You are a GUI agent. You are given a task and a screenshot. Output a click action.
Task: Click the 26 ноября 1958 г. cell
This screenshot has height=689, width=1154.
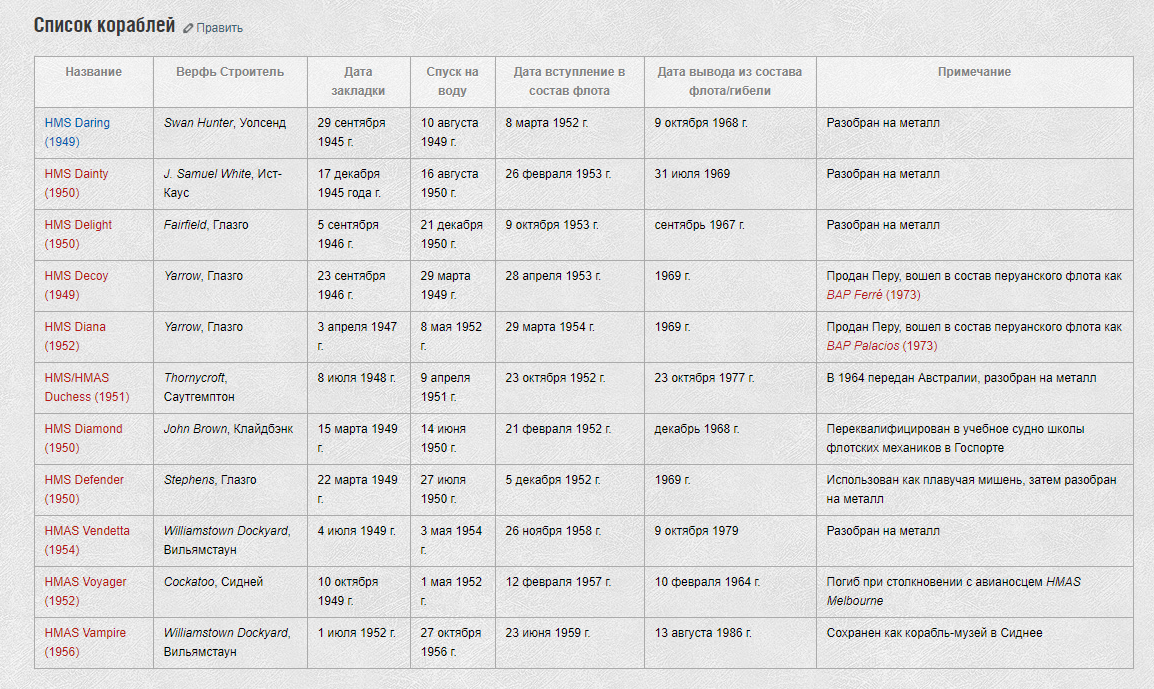coord(570,540)
